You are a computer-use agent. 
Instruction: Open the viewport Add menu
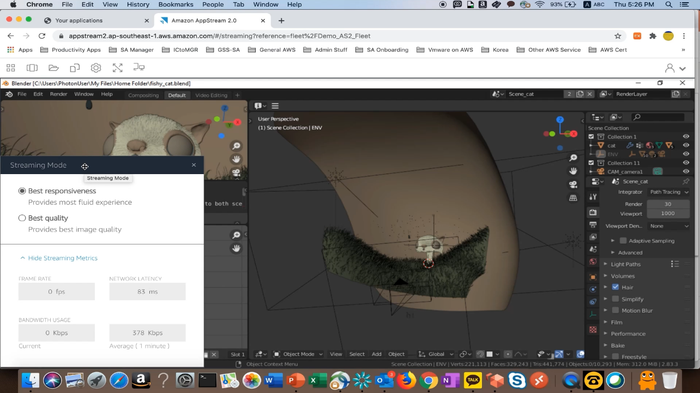click(x=376, y=354)
